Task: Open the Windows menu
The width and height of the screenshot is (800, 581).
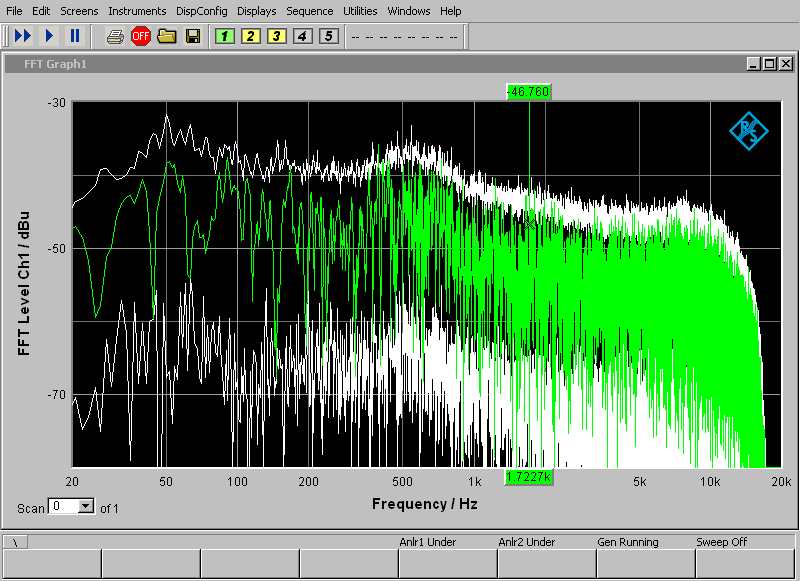Action: point(409,11)
